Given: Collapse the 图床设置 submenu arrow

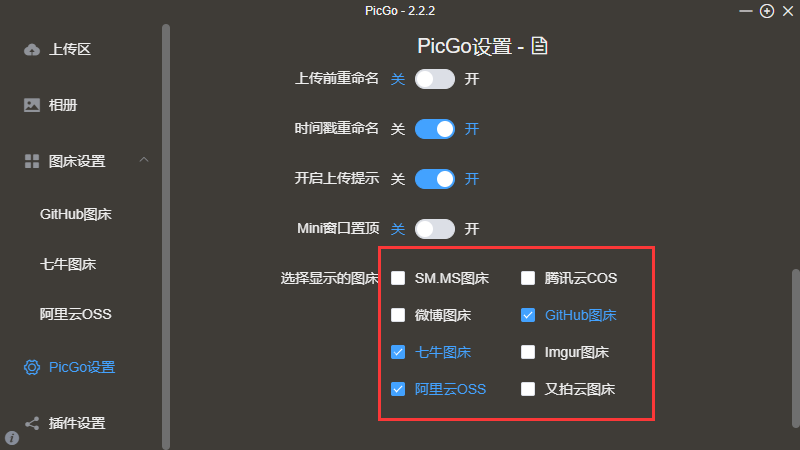Looking at the screenshot, I should tap(144, 160).
